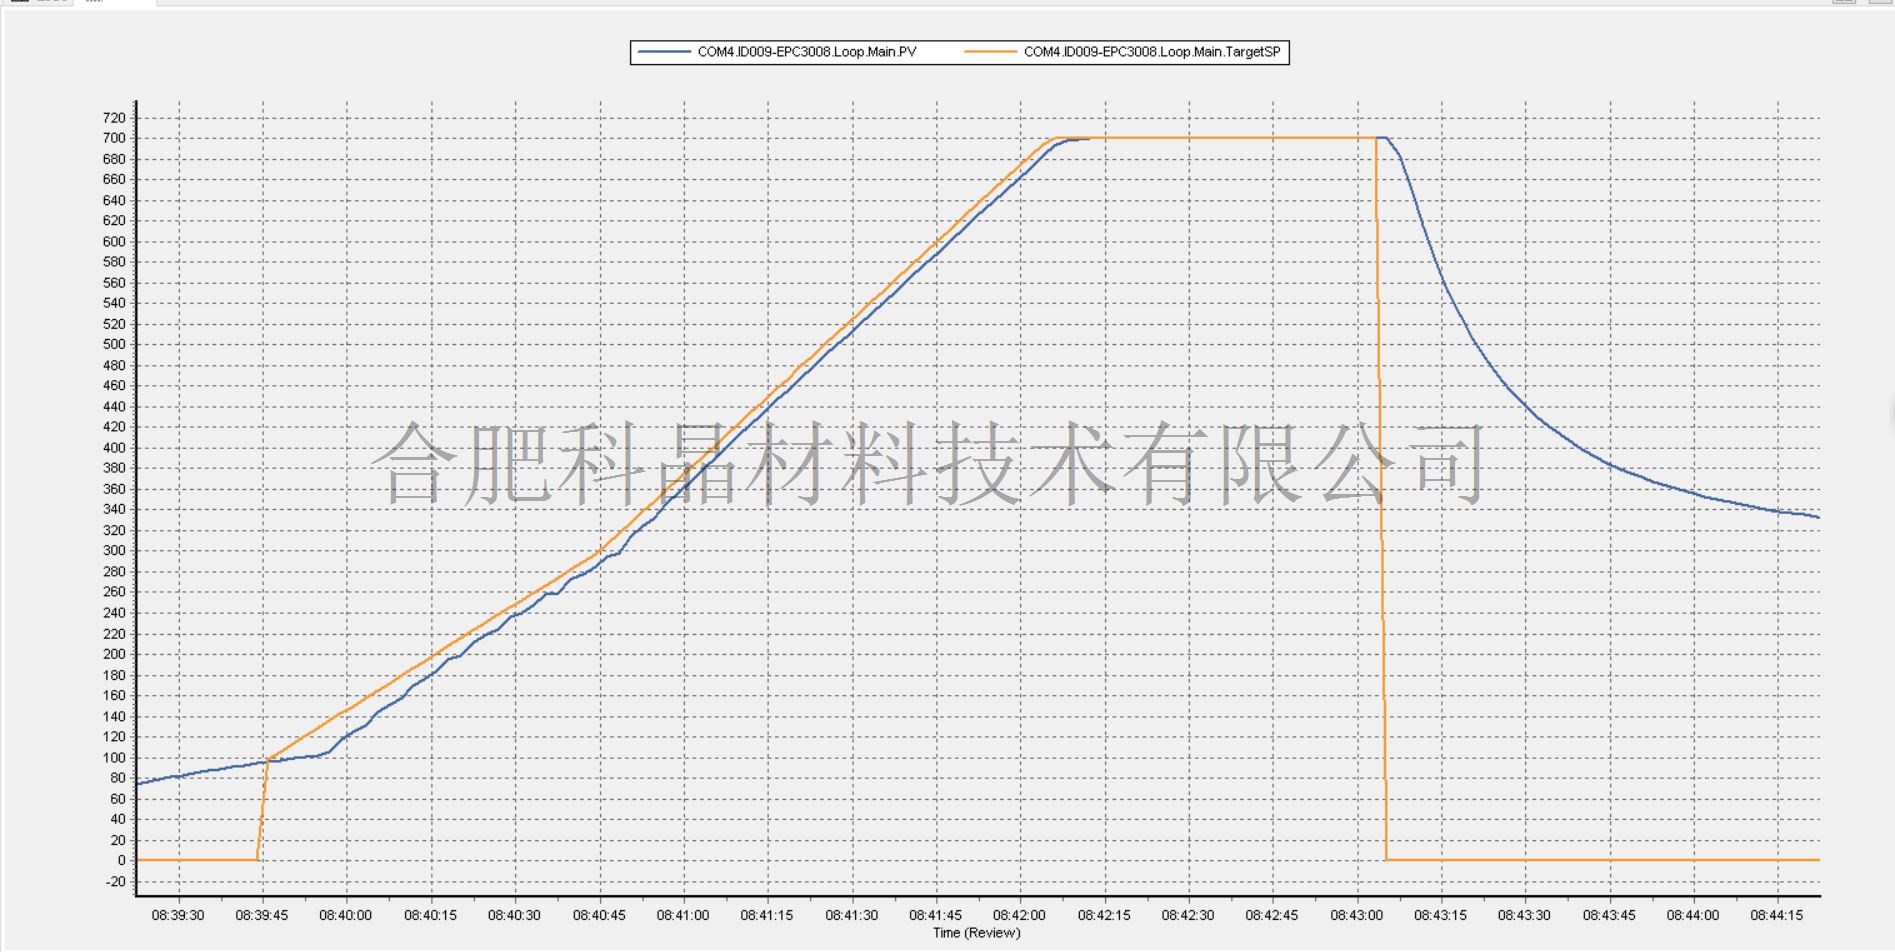Click the 08:41:00 time axis label
Image resolution: width=1895 pixels, height=952 pixels.
(683, 915)
